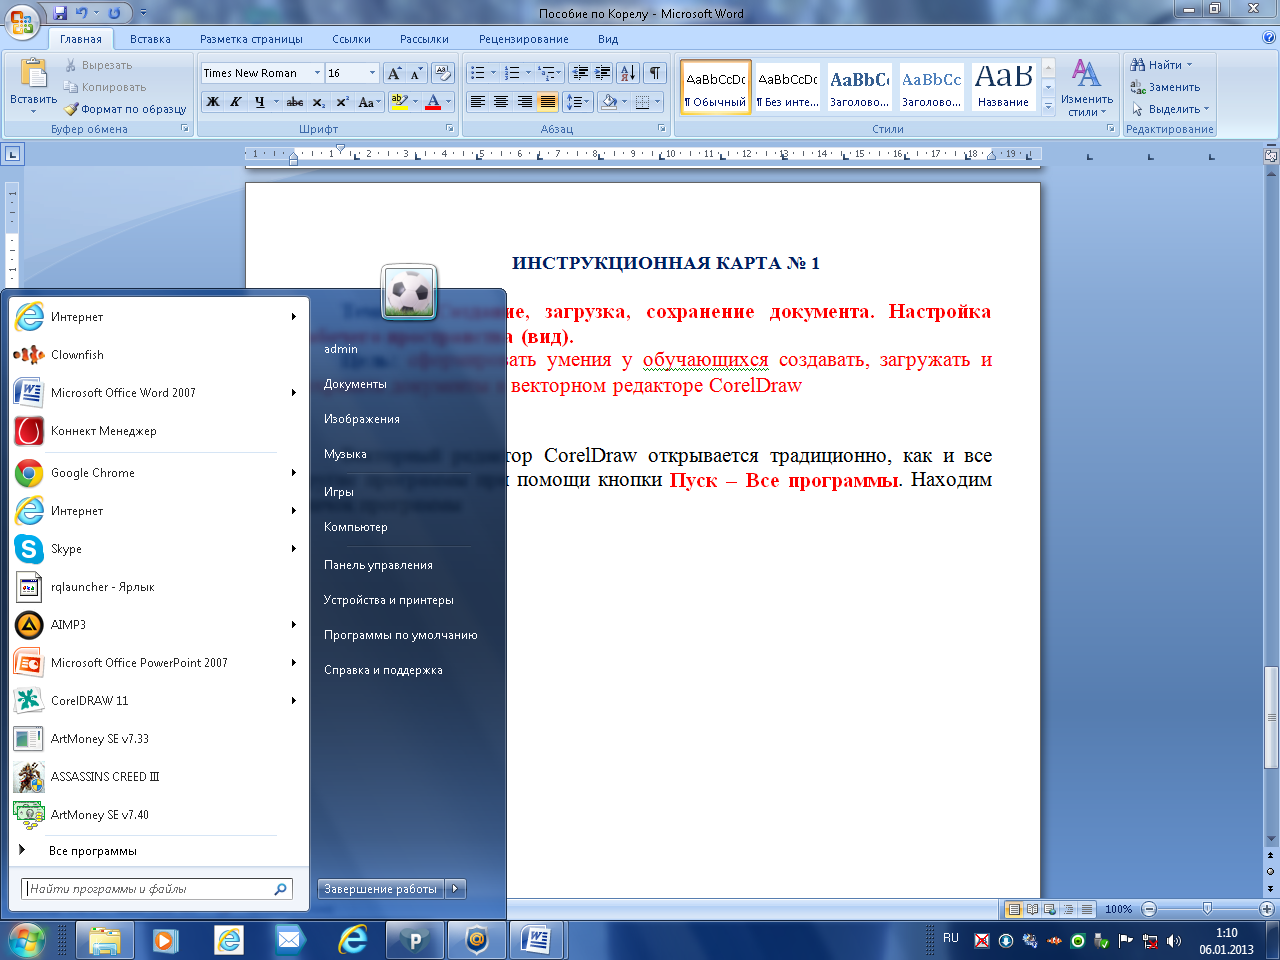Expand shutdown options arrow
Image resolution: width=1280 pixels, height=960 pixels.
455,889
